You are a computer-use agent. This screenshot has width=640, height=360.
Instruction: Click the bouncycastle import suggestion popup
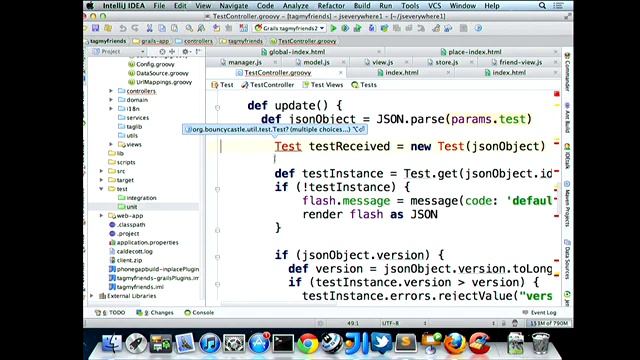(x=274, y=129)
